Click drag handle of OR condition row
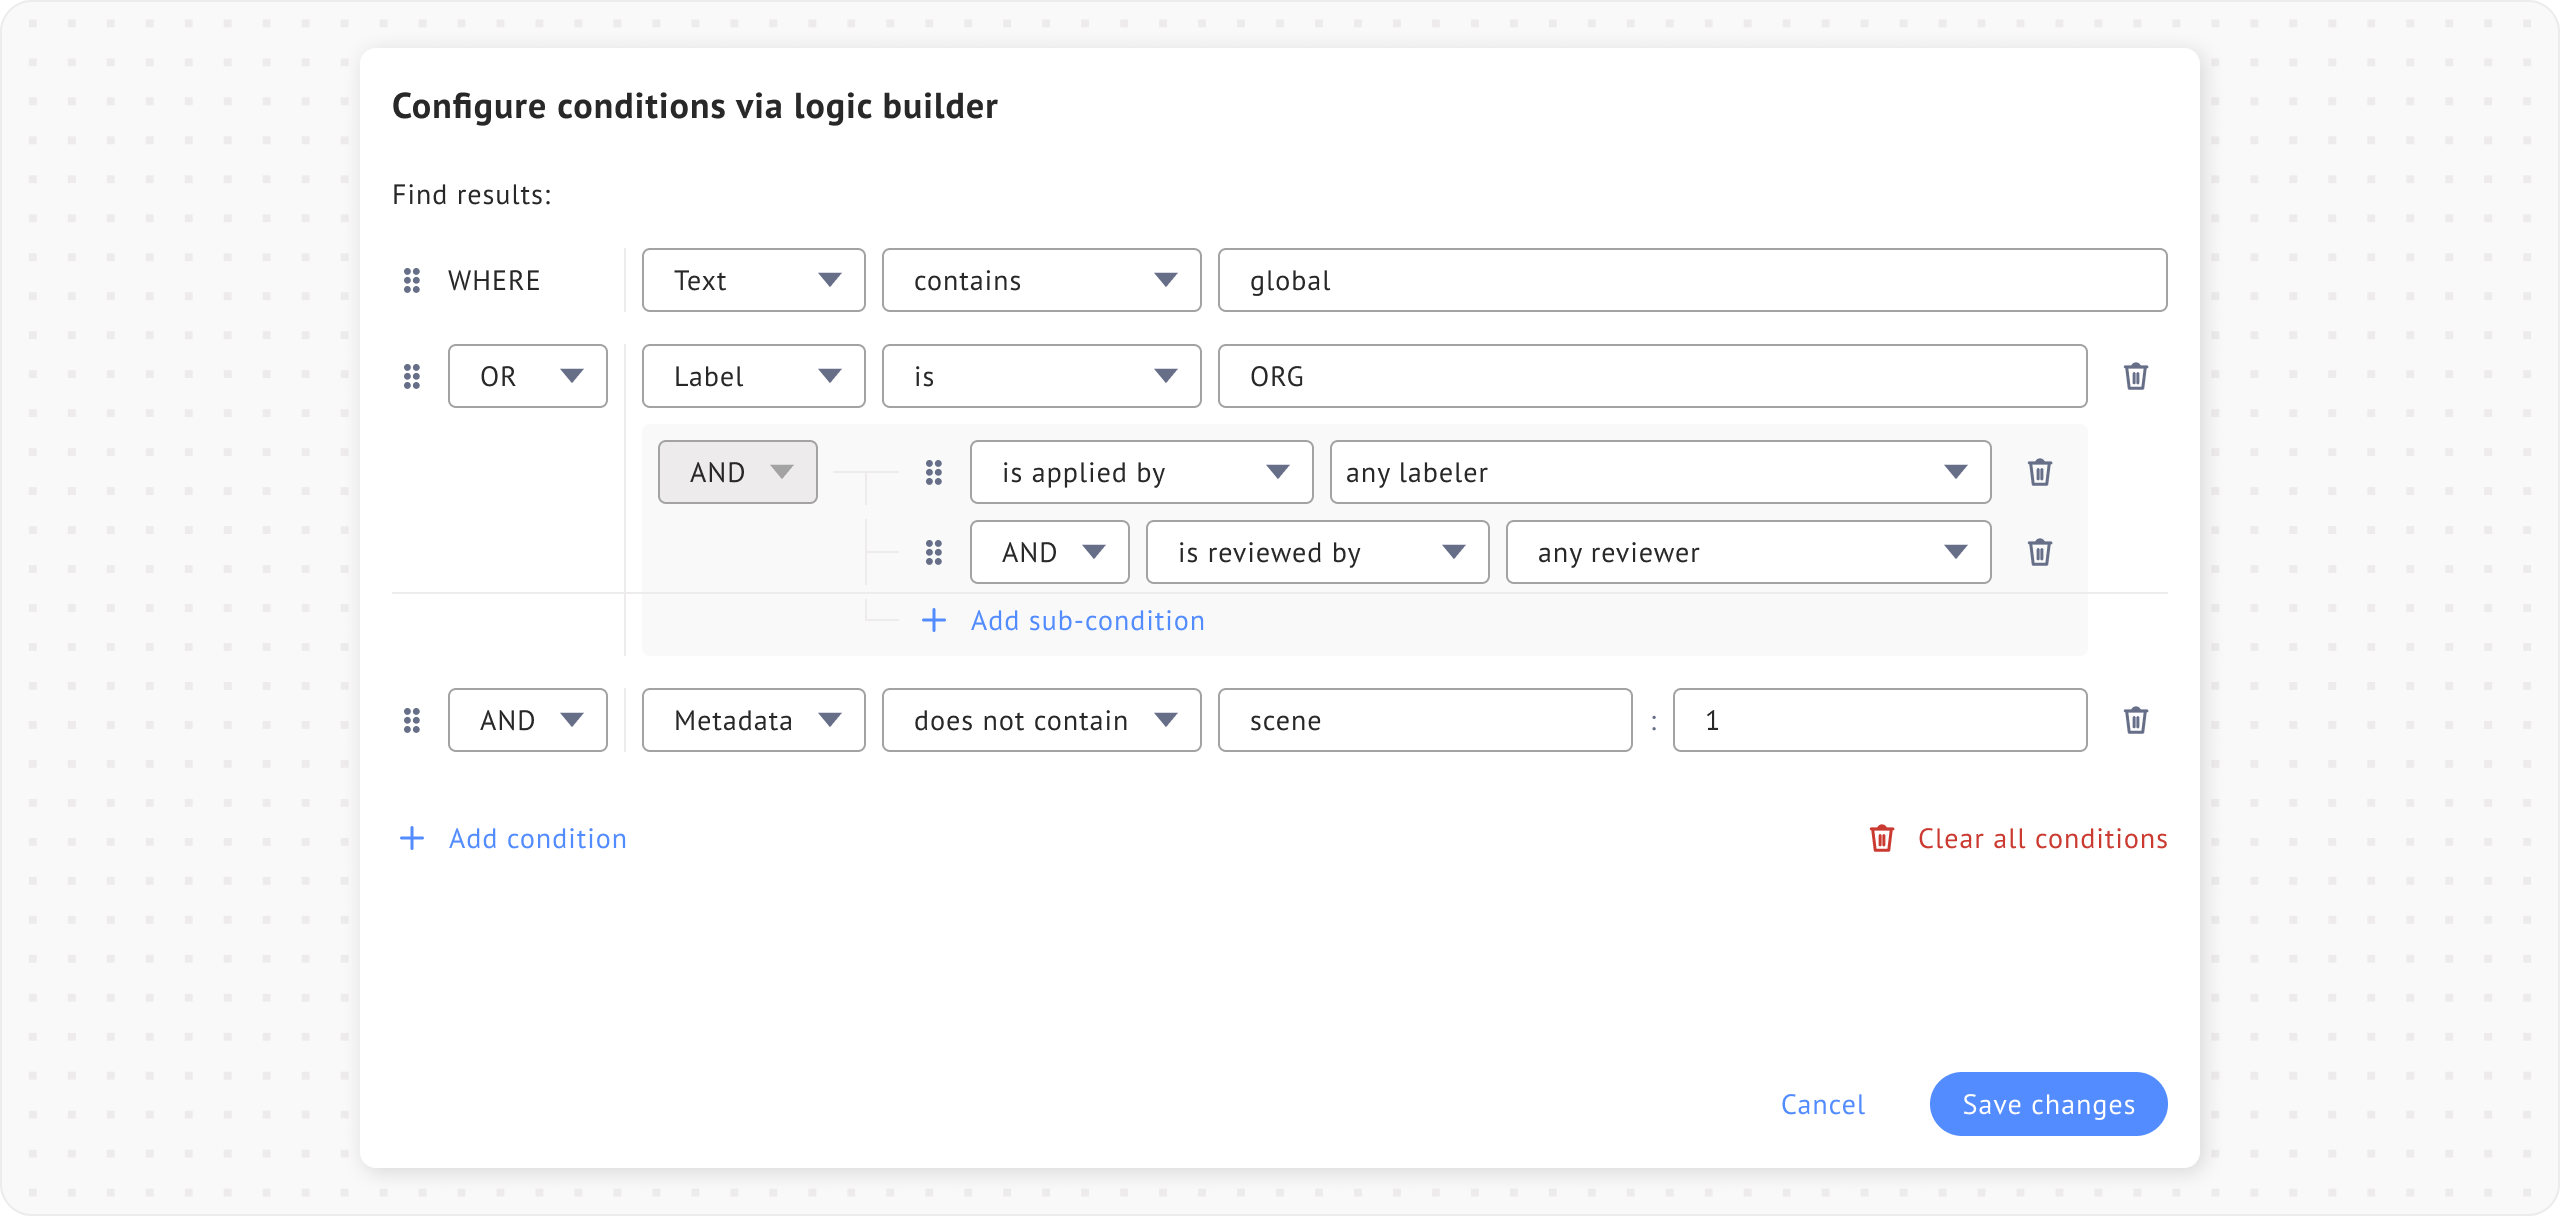 tap(411, 376)
